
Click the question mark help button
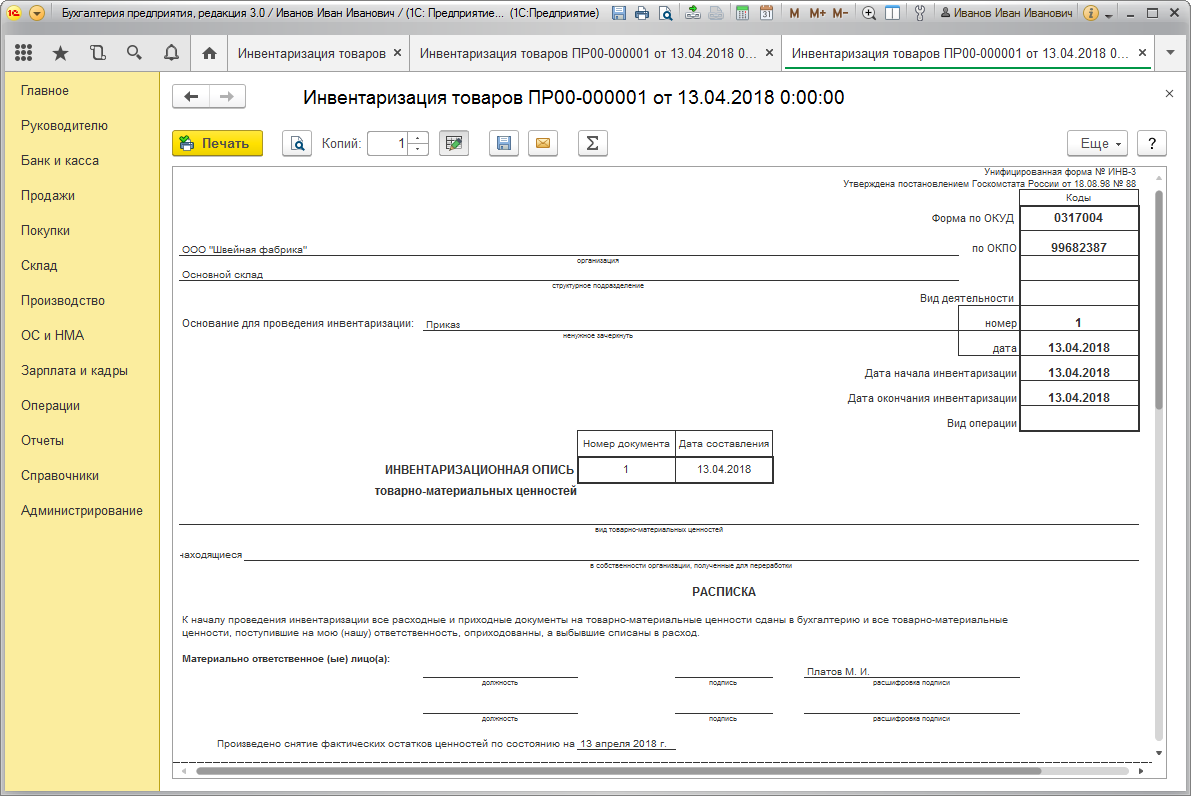tap(1152, 144)
